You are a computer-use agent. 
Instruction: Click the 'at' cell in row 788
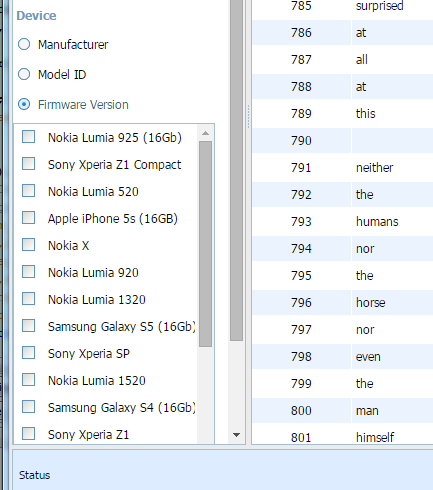pos(392,87)
